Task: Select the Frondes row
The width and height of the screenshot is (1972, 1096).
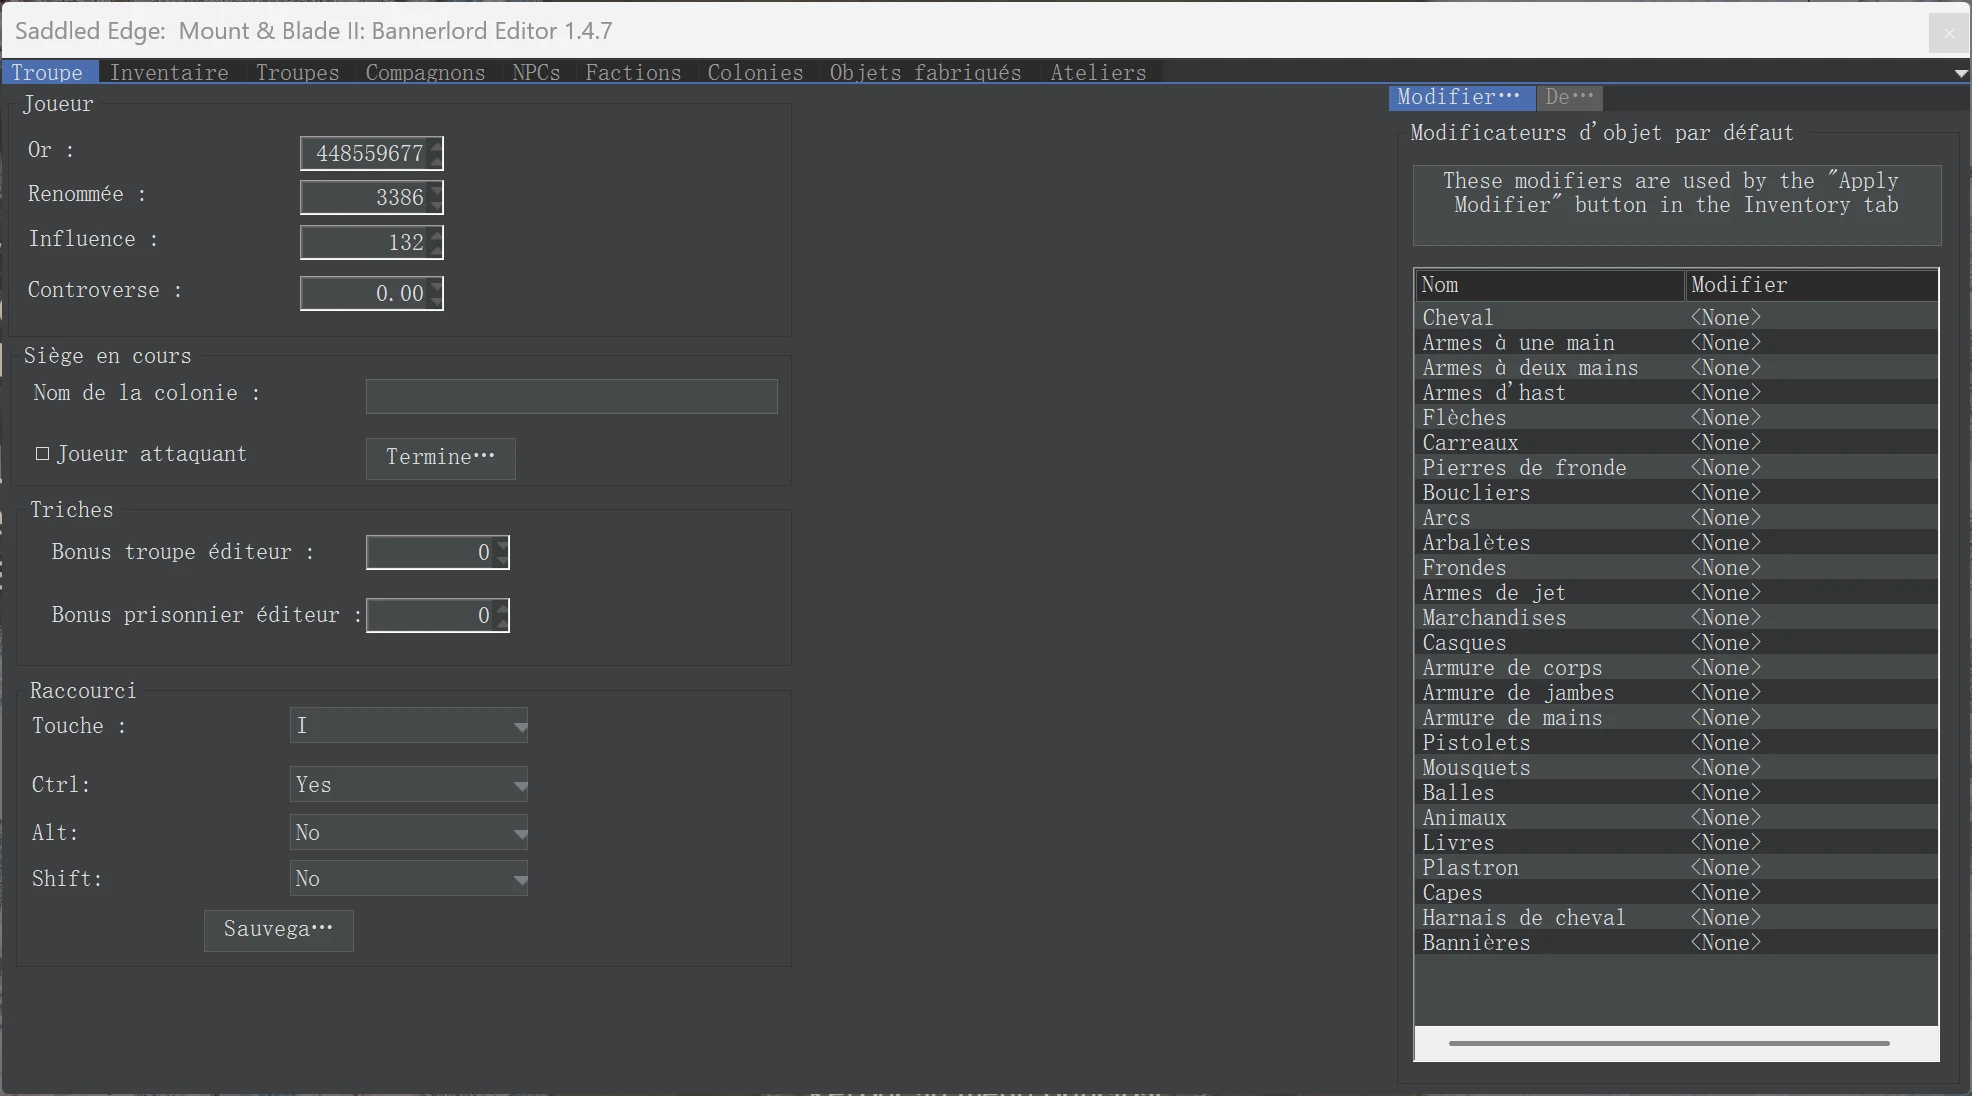Action: pyautogui.click(x=1677, y=568)
